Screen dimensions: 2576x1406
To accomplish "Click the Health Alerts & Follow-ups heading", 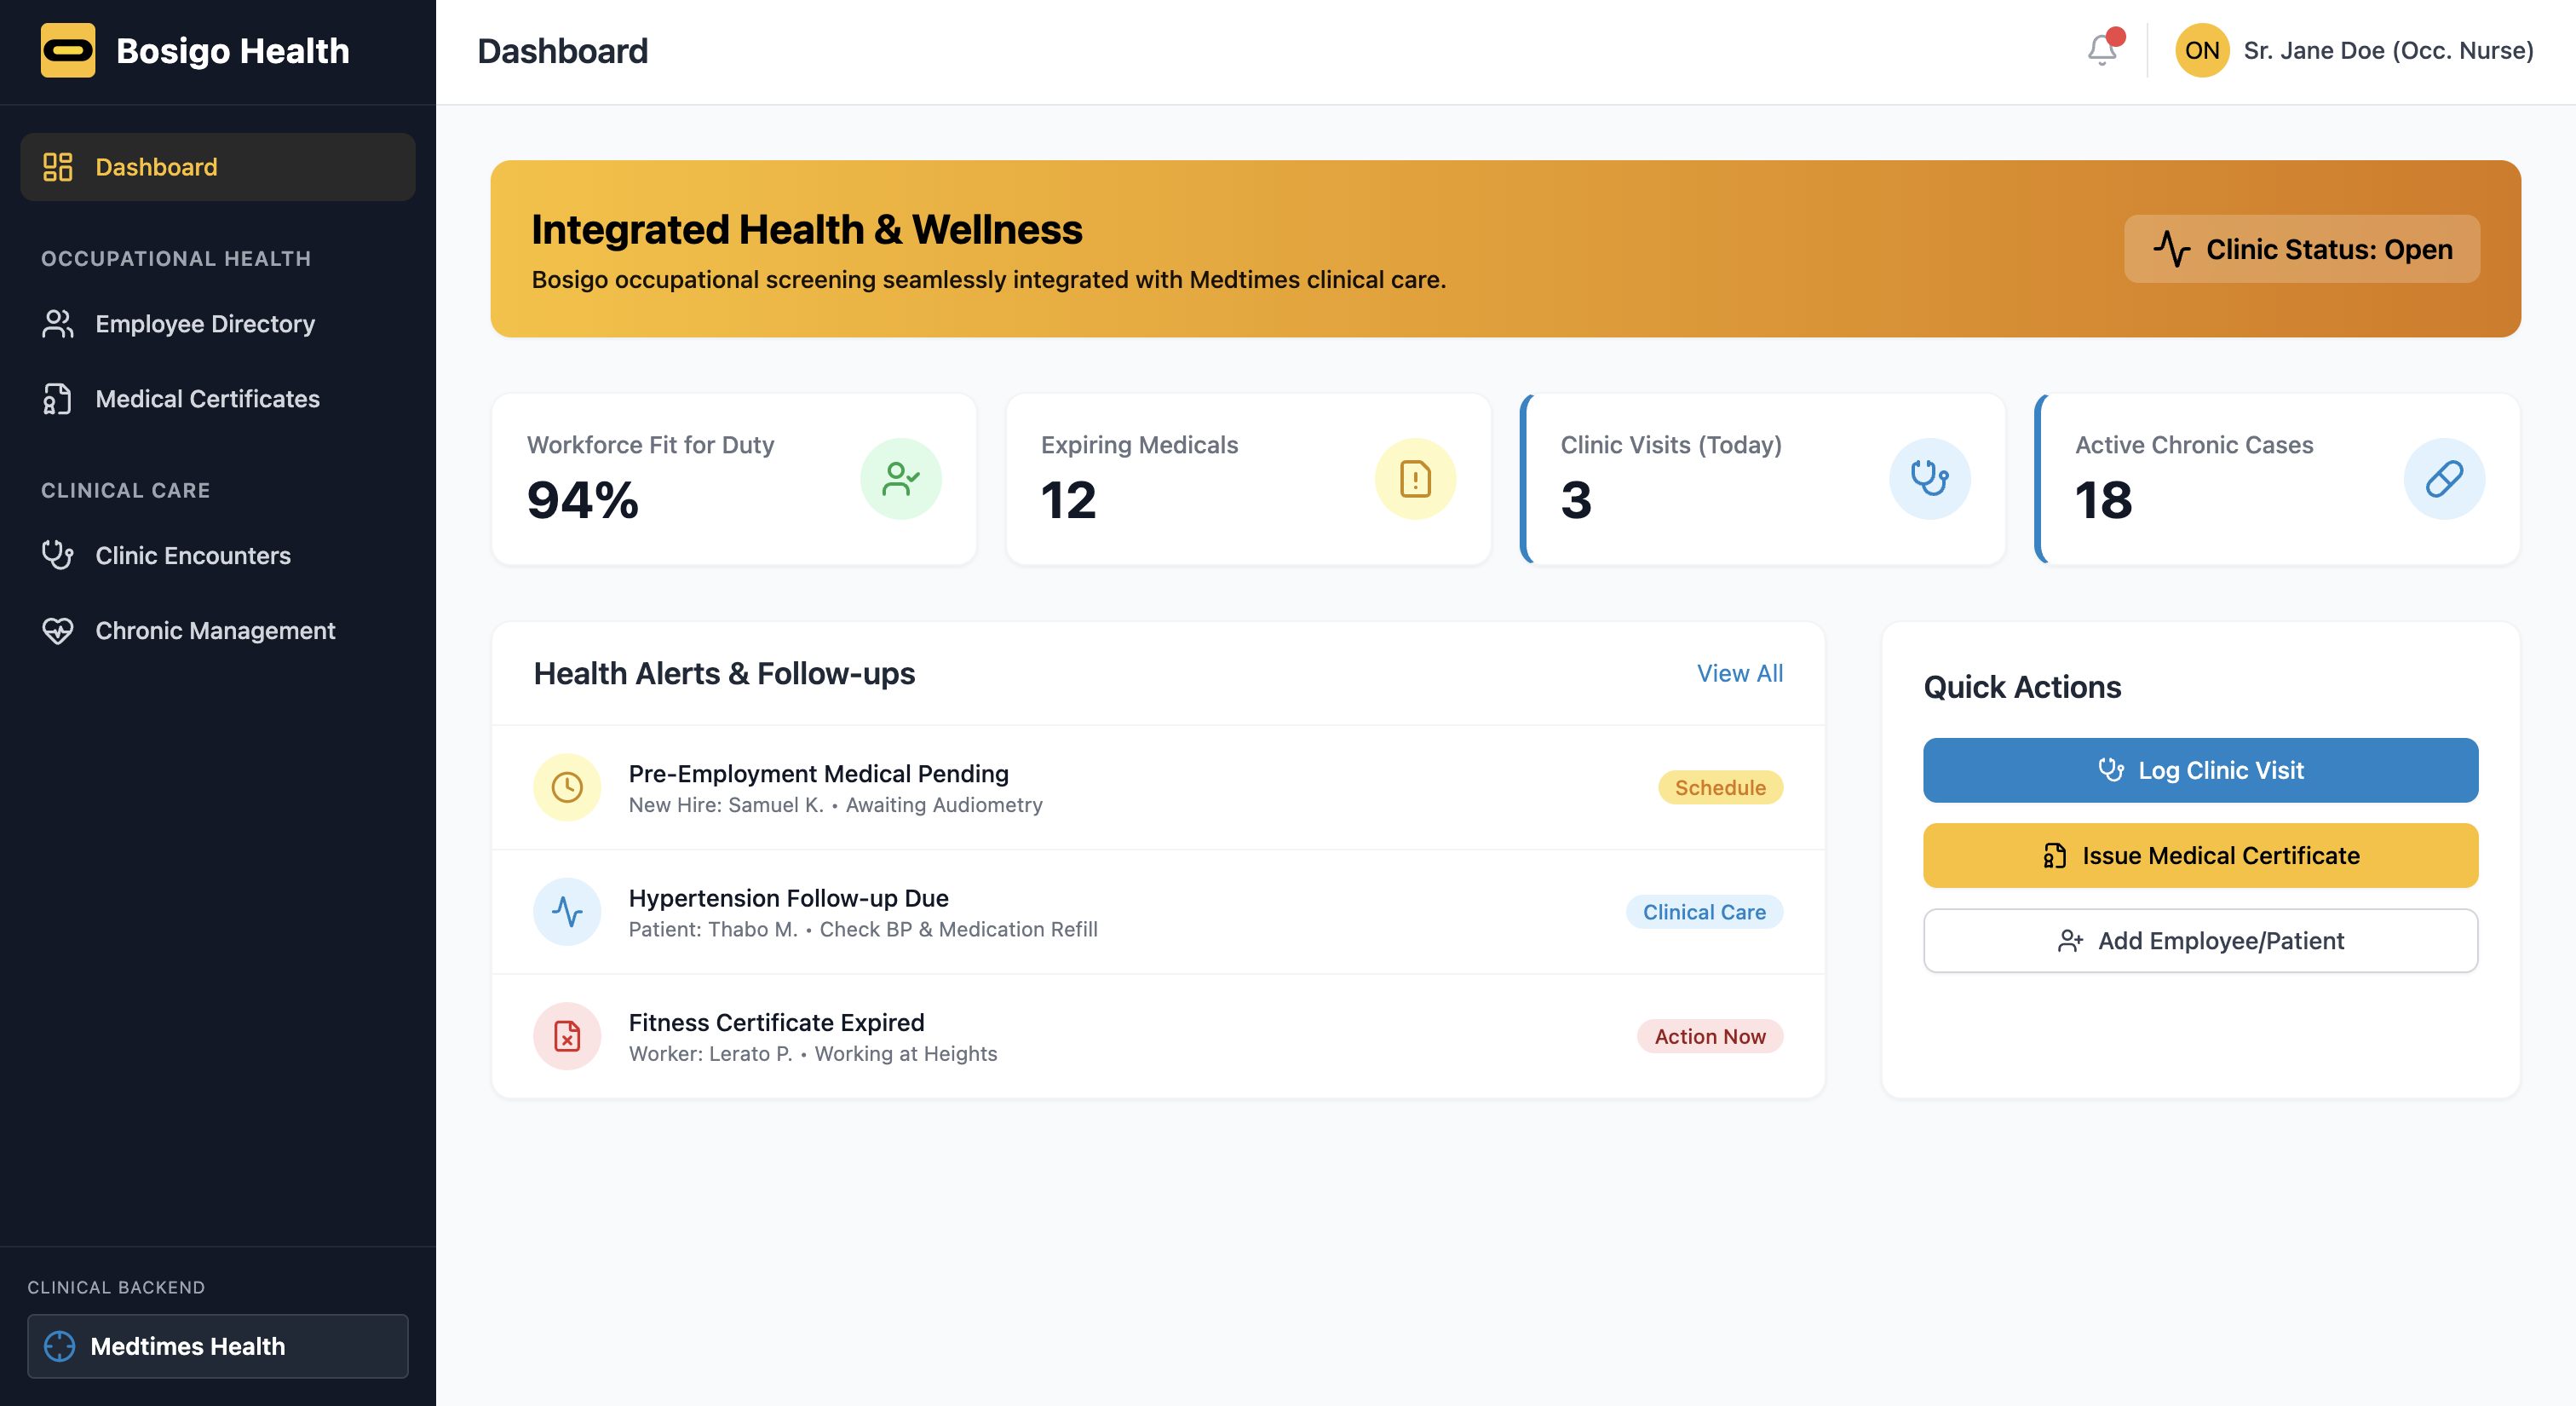I will pyautogui.click(x=724, y=673).
